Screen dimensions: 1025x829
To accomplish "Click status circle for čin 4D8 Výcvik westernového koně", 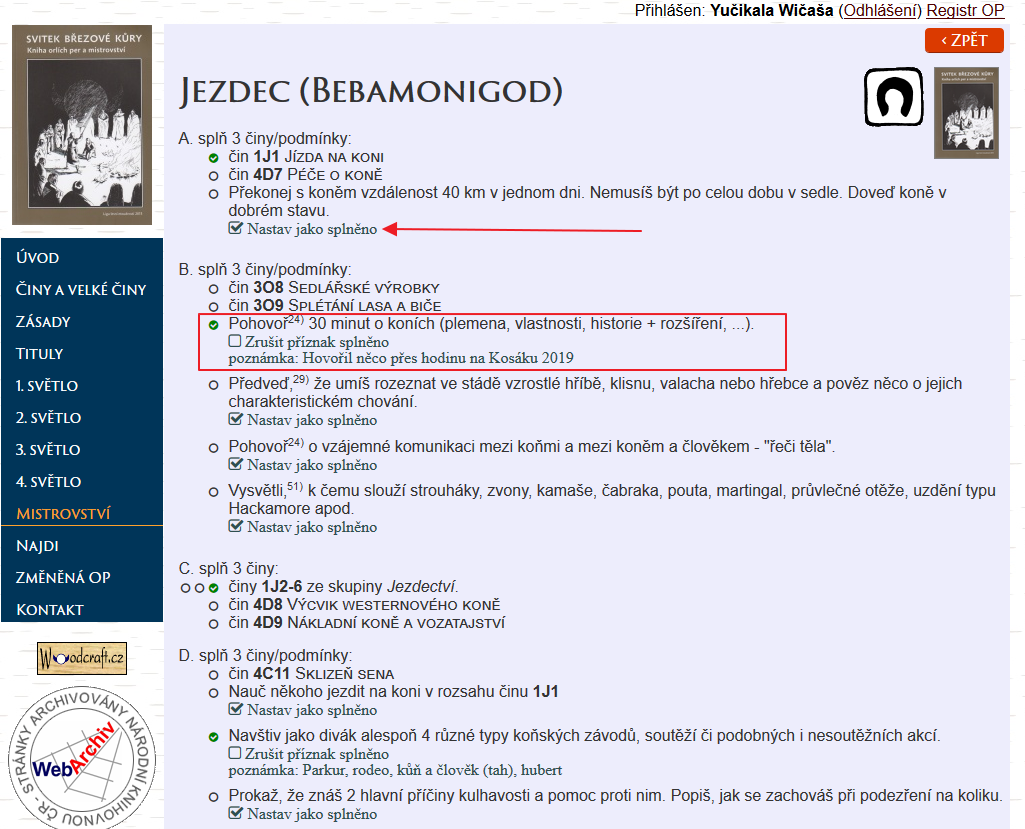I will [x=213, y=606].
